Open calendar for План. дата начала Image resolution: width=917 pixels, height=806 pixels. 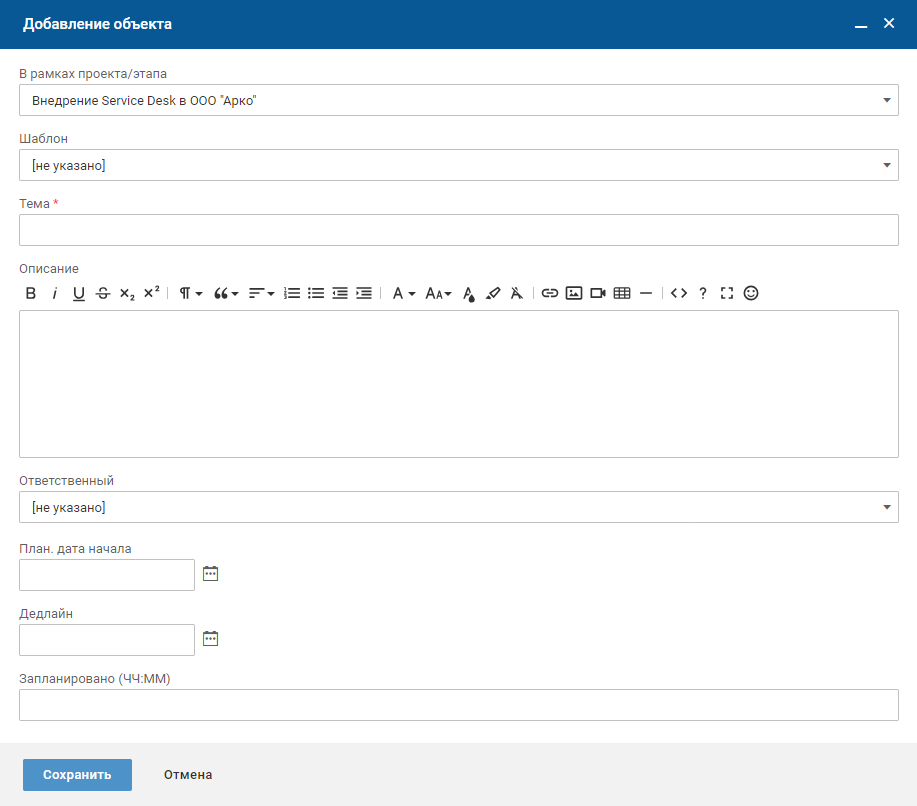coord(210,574)
